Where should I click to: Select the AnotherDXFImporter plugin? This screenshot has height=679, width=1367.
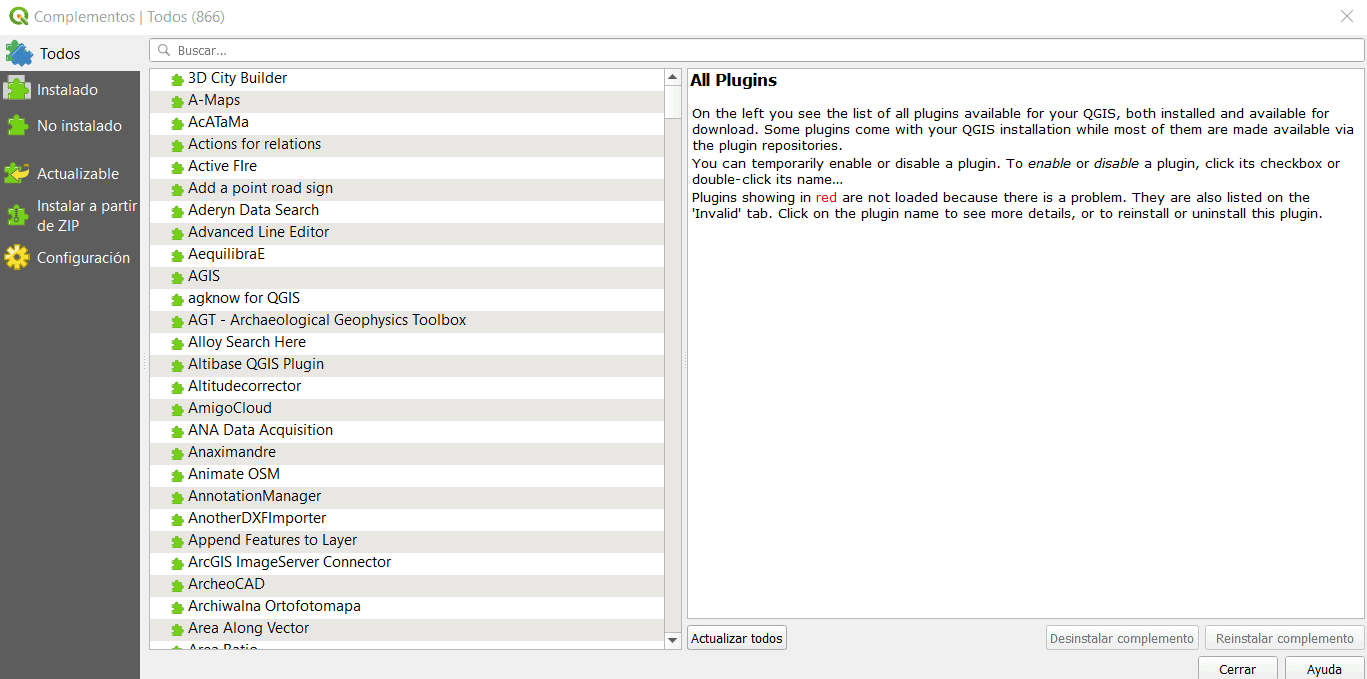[x=407, y=518]
